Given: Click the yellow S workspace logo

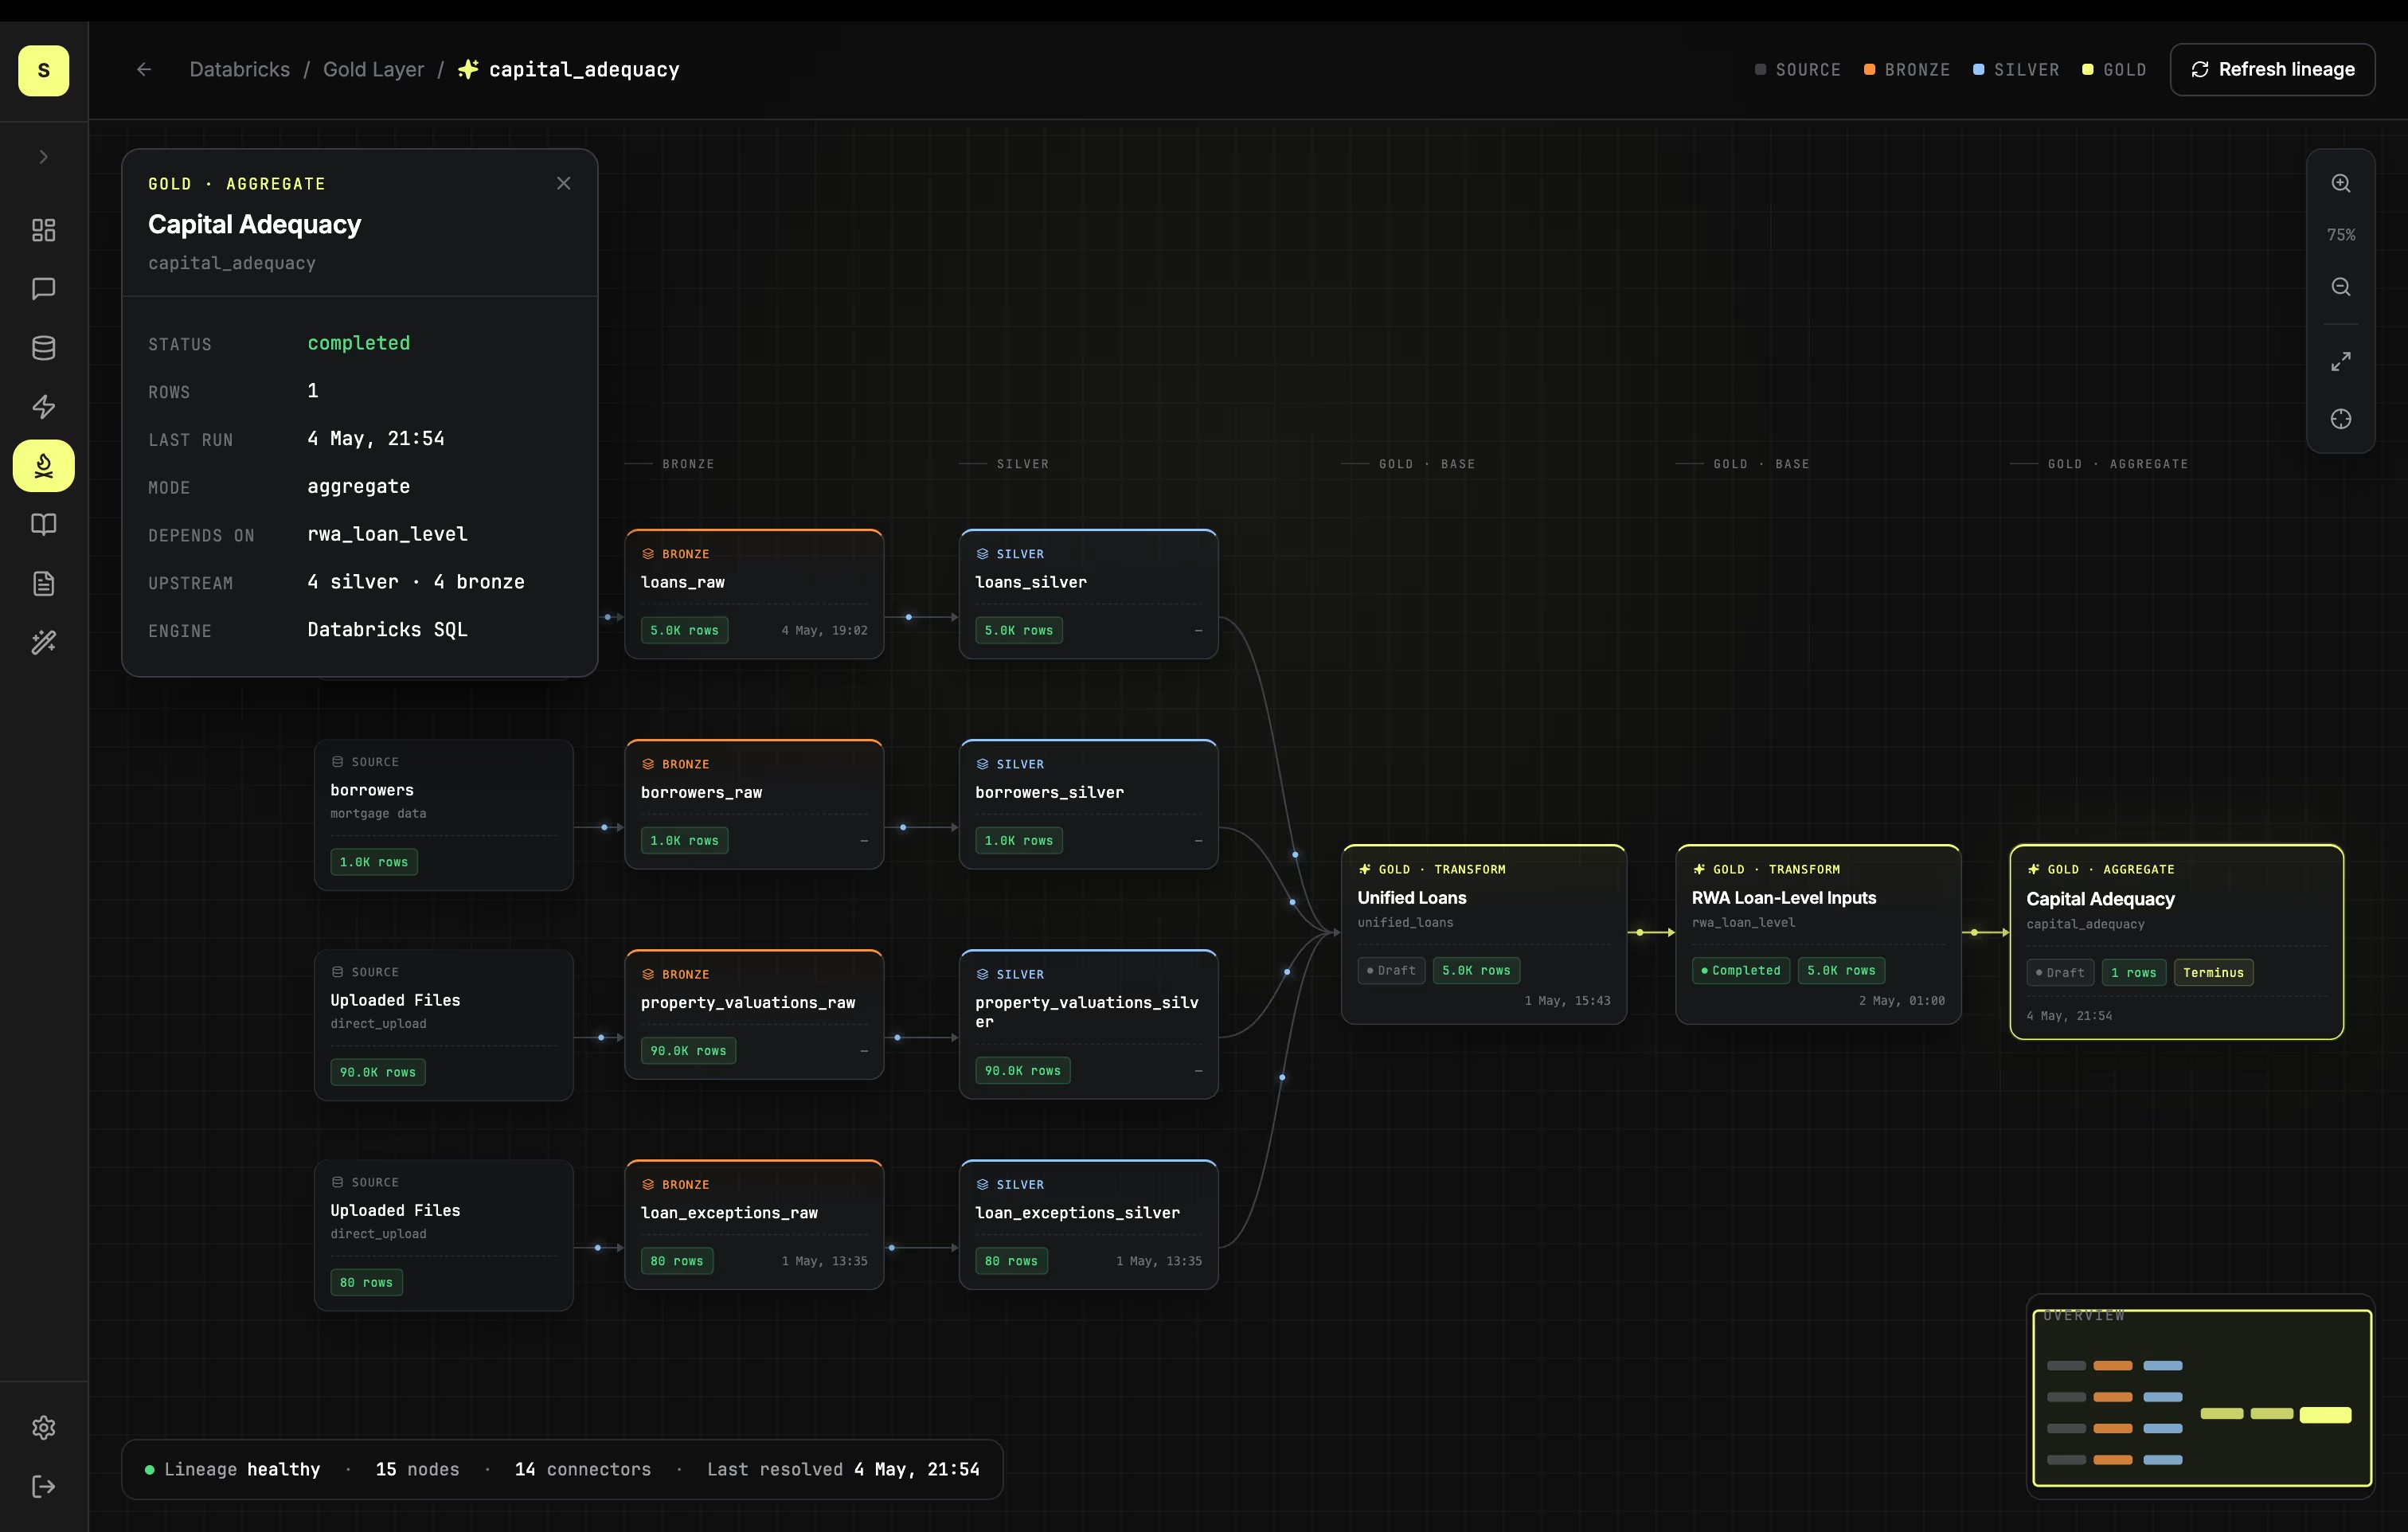Looking at the screenshot, I should [43, 70].
